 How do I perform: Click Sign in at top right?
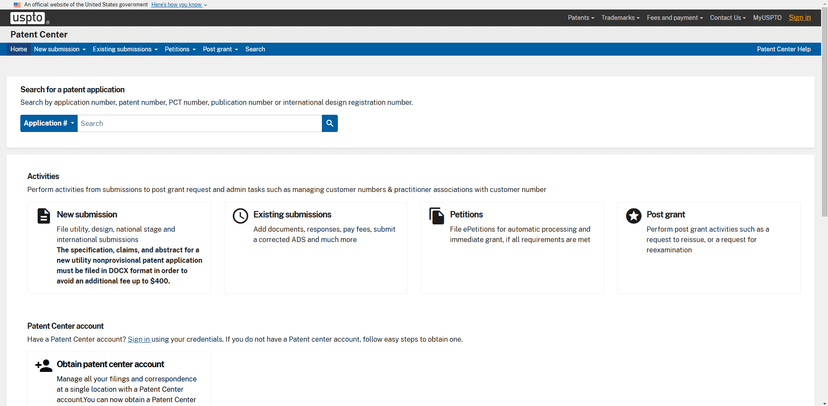tap(799, 18)
